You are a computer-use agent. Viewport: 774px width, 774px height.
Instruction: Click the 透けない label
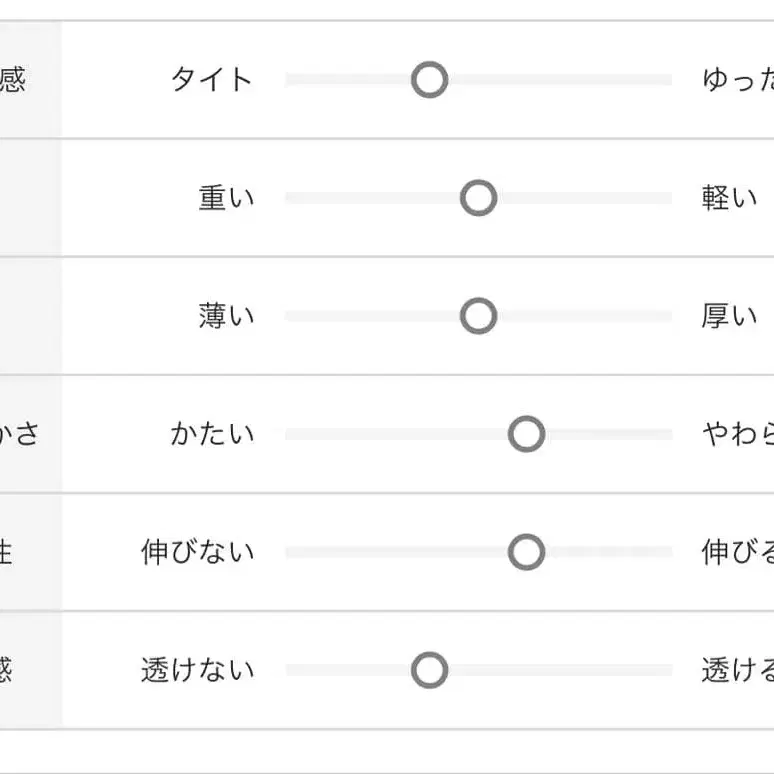click(198, 670)
